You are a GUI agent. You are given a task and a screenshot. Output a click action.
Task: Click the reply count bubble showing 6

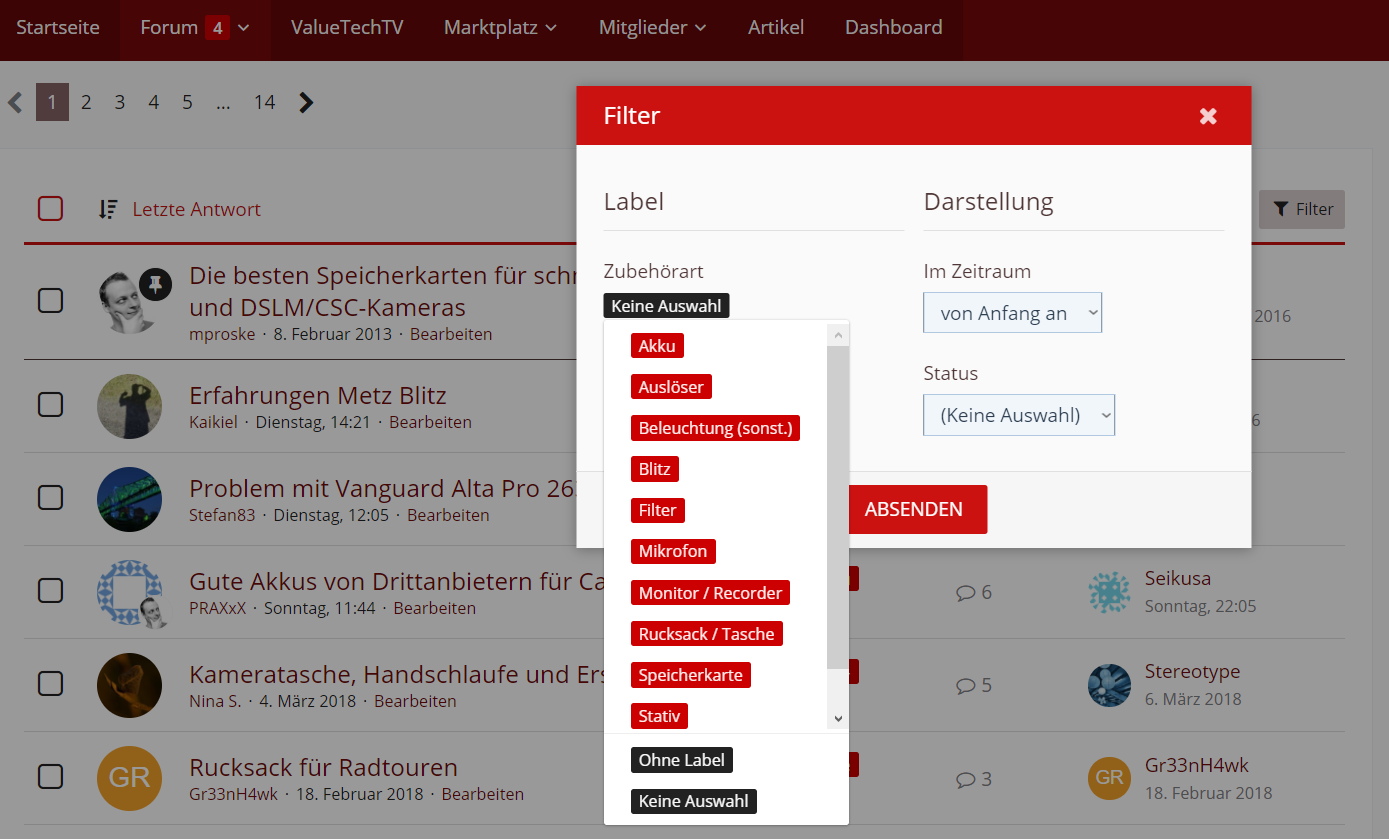click(x=973, y=592)
